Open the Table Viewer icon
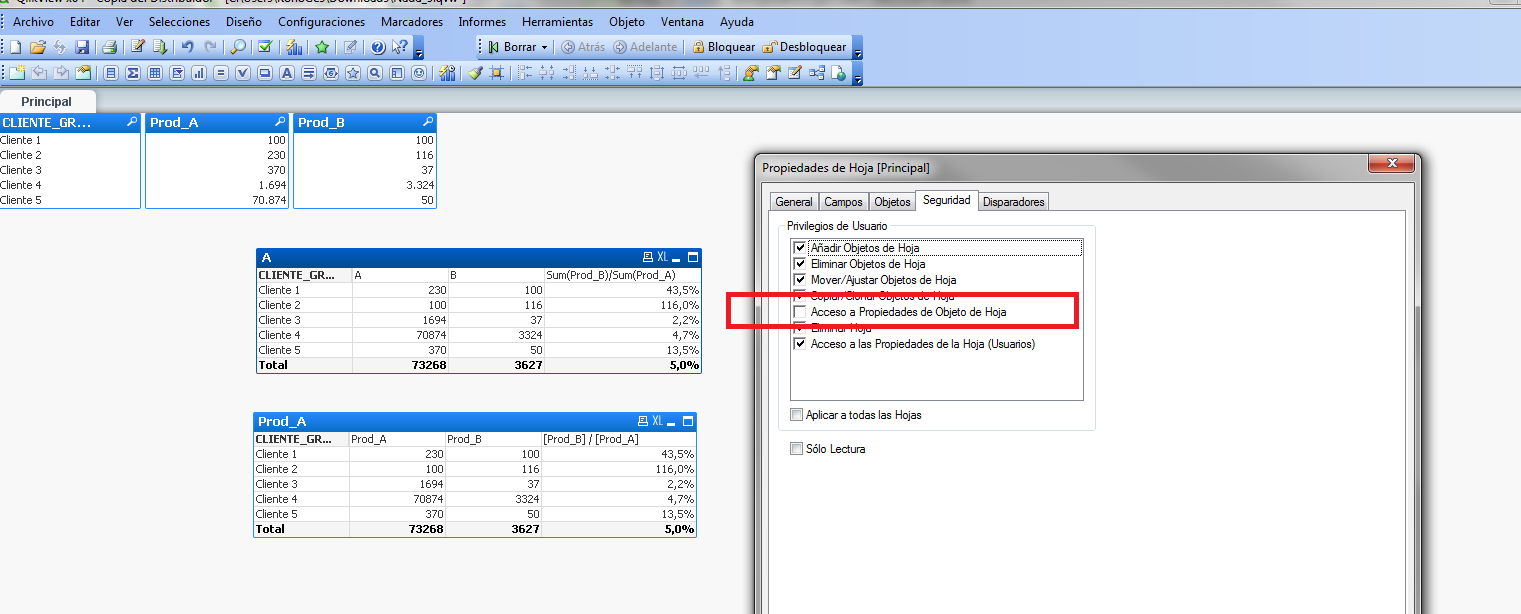This screenshot has width=1521, height=614. [x=817, y=73]
